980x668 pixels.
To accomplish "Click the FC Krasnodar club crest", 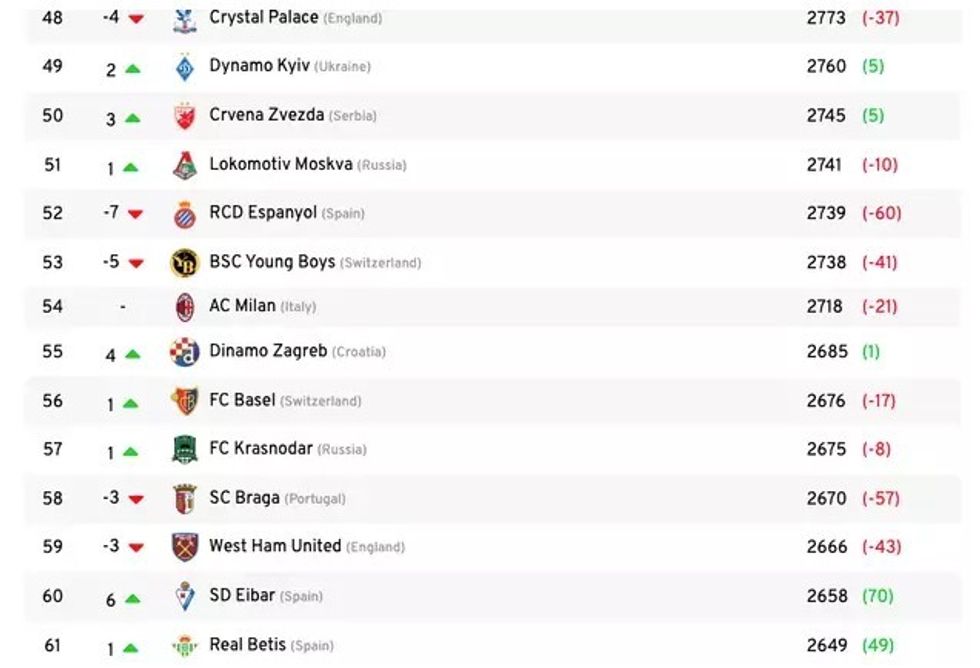I will click(x=185, y=450).
